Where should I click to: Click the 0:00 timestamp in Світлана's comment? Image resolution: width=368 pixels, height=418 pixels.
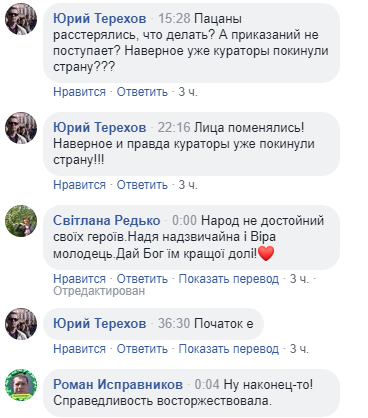(x=184, y=220)
